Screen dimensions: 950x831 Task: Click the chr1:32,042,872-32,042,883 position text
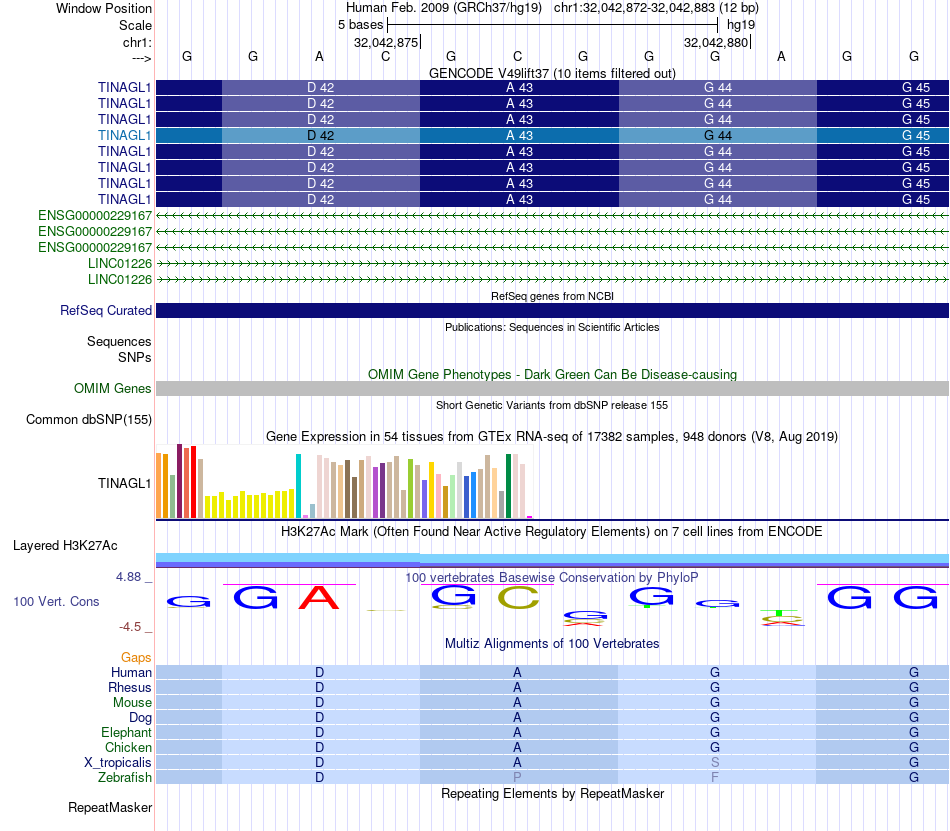(x=656, y=8)
